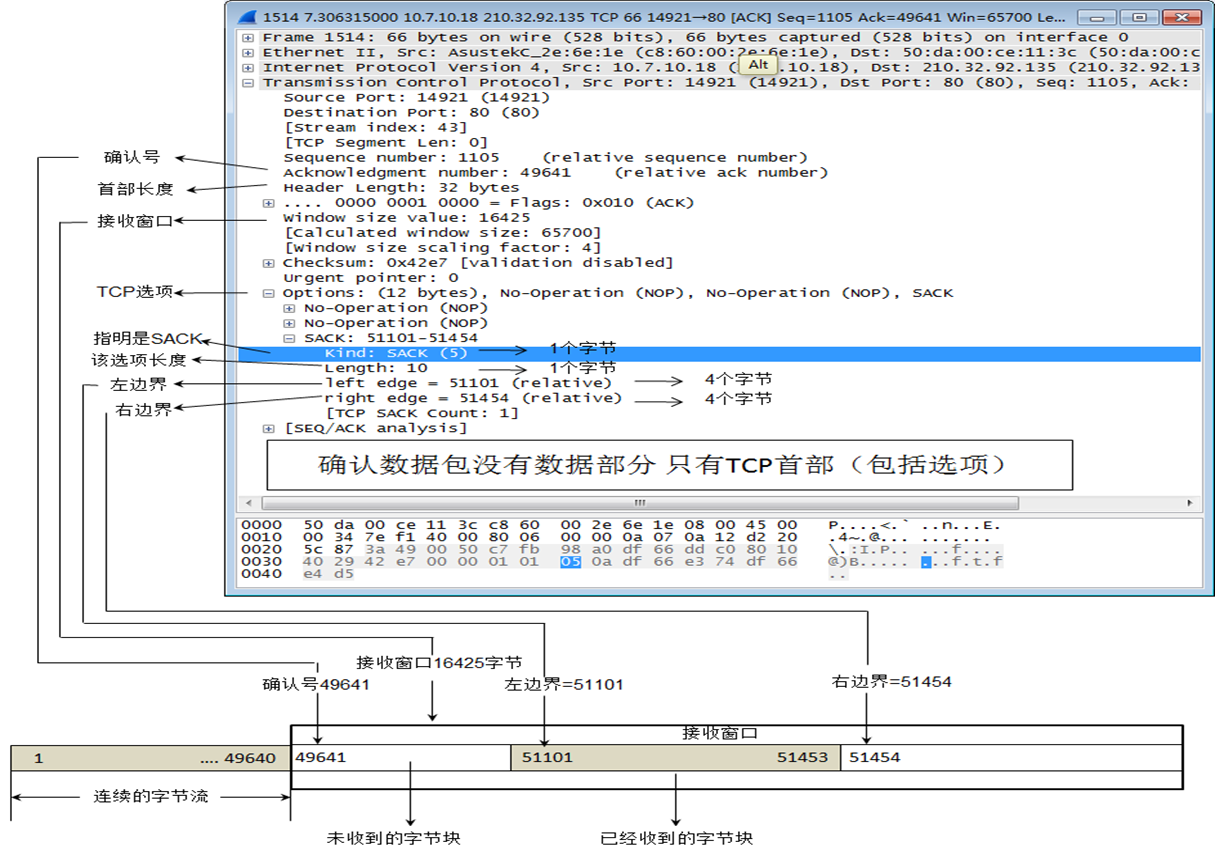The image size is (1215, 855).
Task: Collapse the Options: (12 bytes) node
Action: pyautogui.click(x=268, y=293)
